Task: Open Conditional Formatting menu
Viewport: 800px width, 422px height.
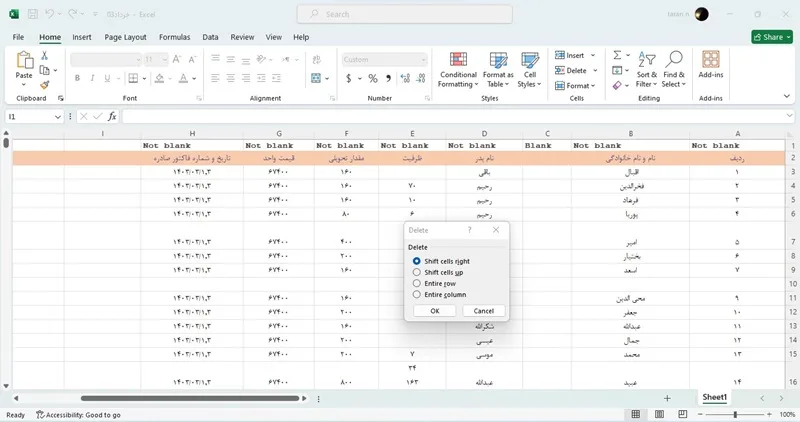Action: 458,70
